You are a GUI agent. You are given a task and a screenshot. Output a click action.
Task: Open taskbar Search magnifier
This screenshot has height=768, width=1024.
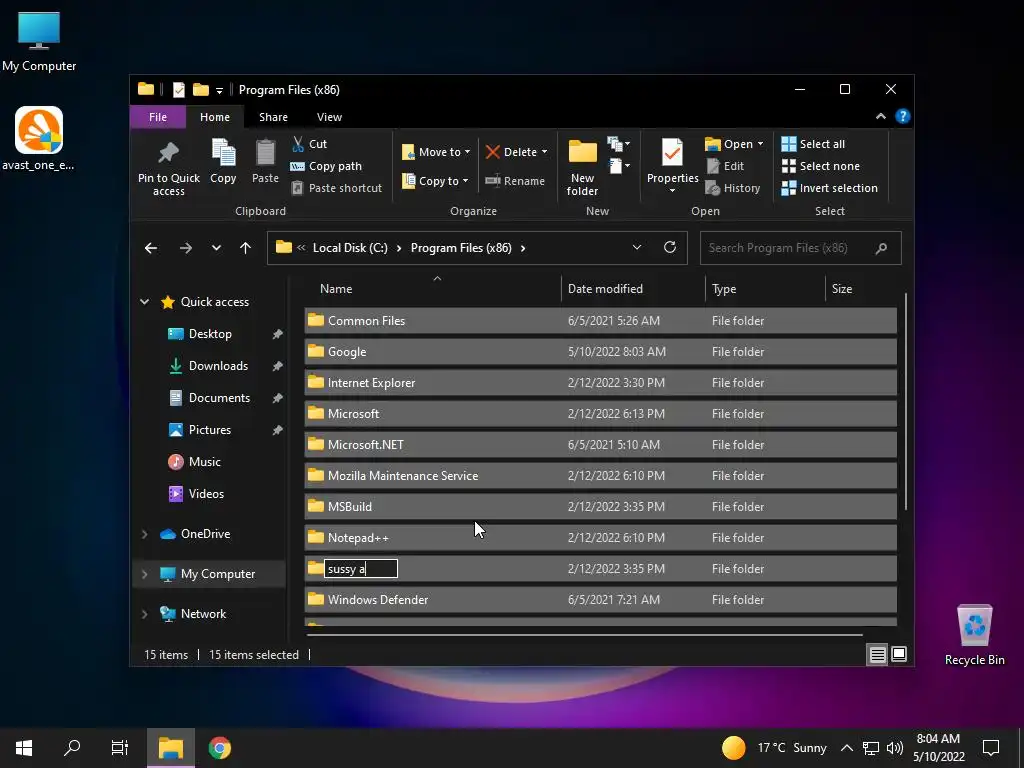pos(72,748)
